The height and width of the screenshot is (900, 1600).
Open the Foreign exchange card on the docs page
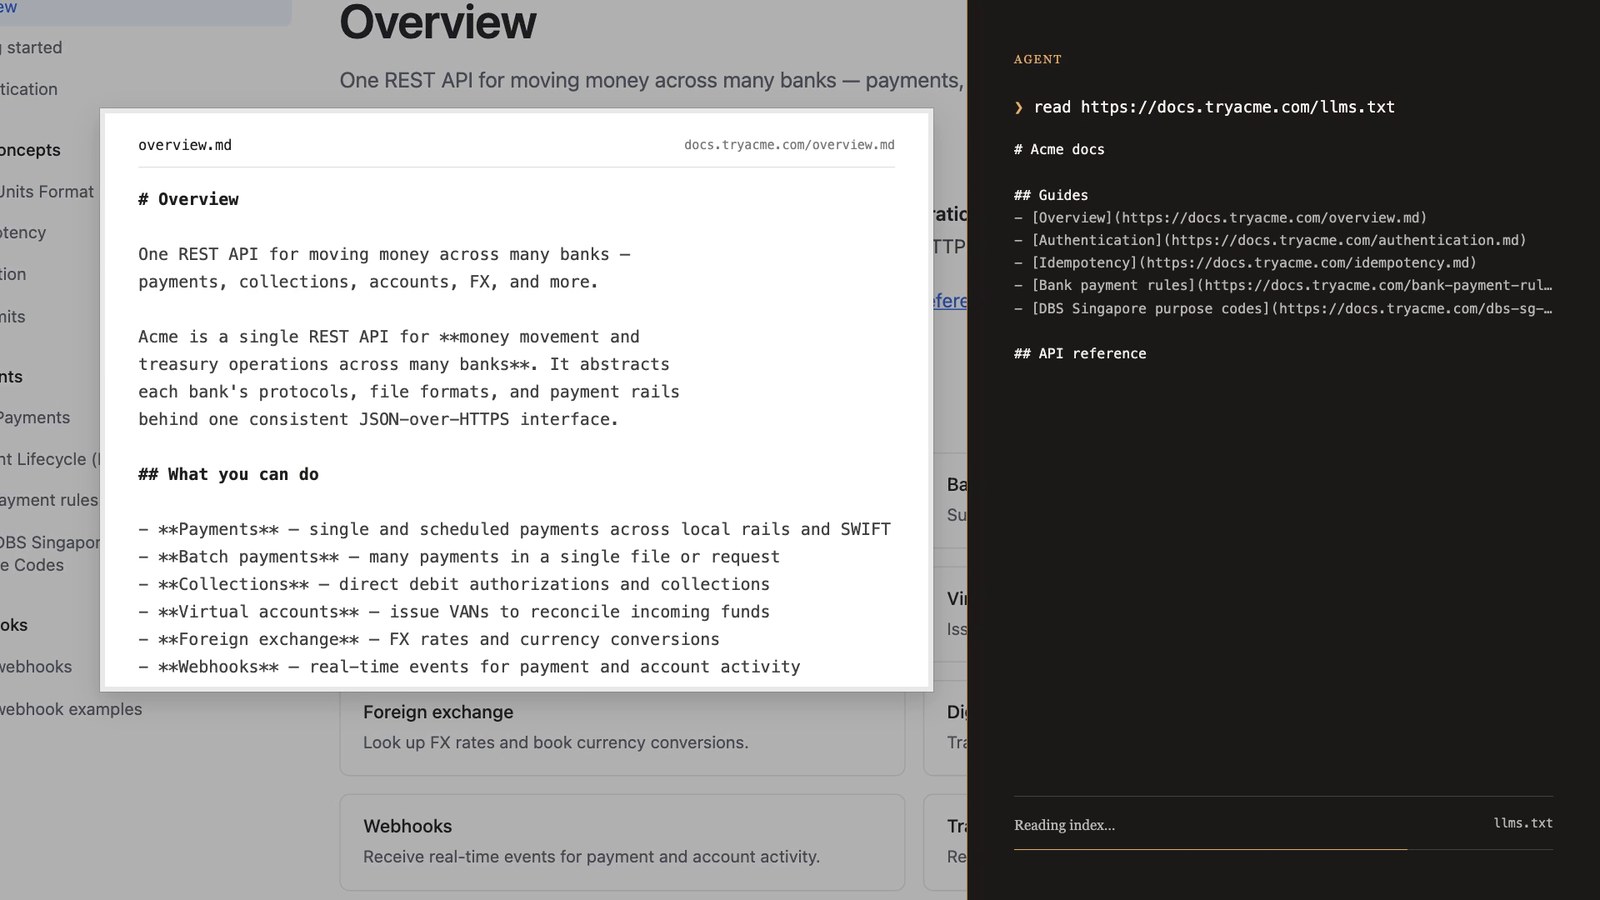pos(622,733)
